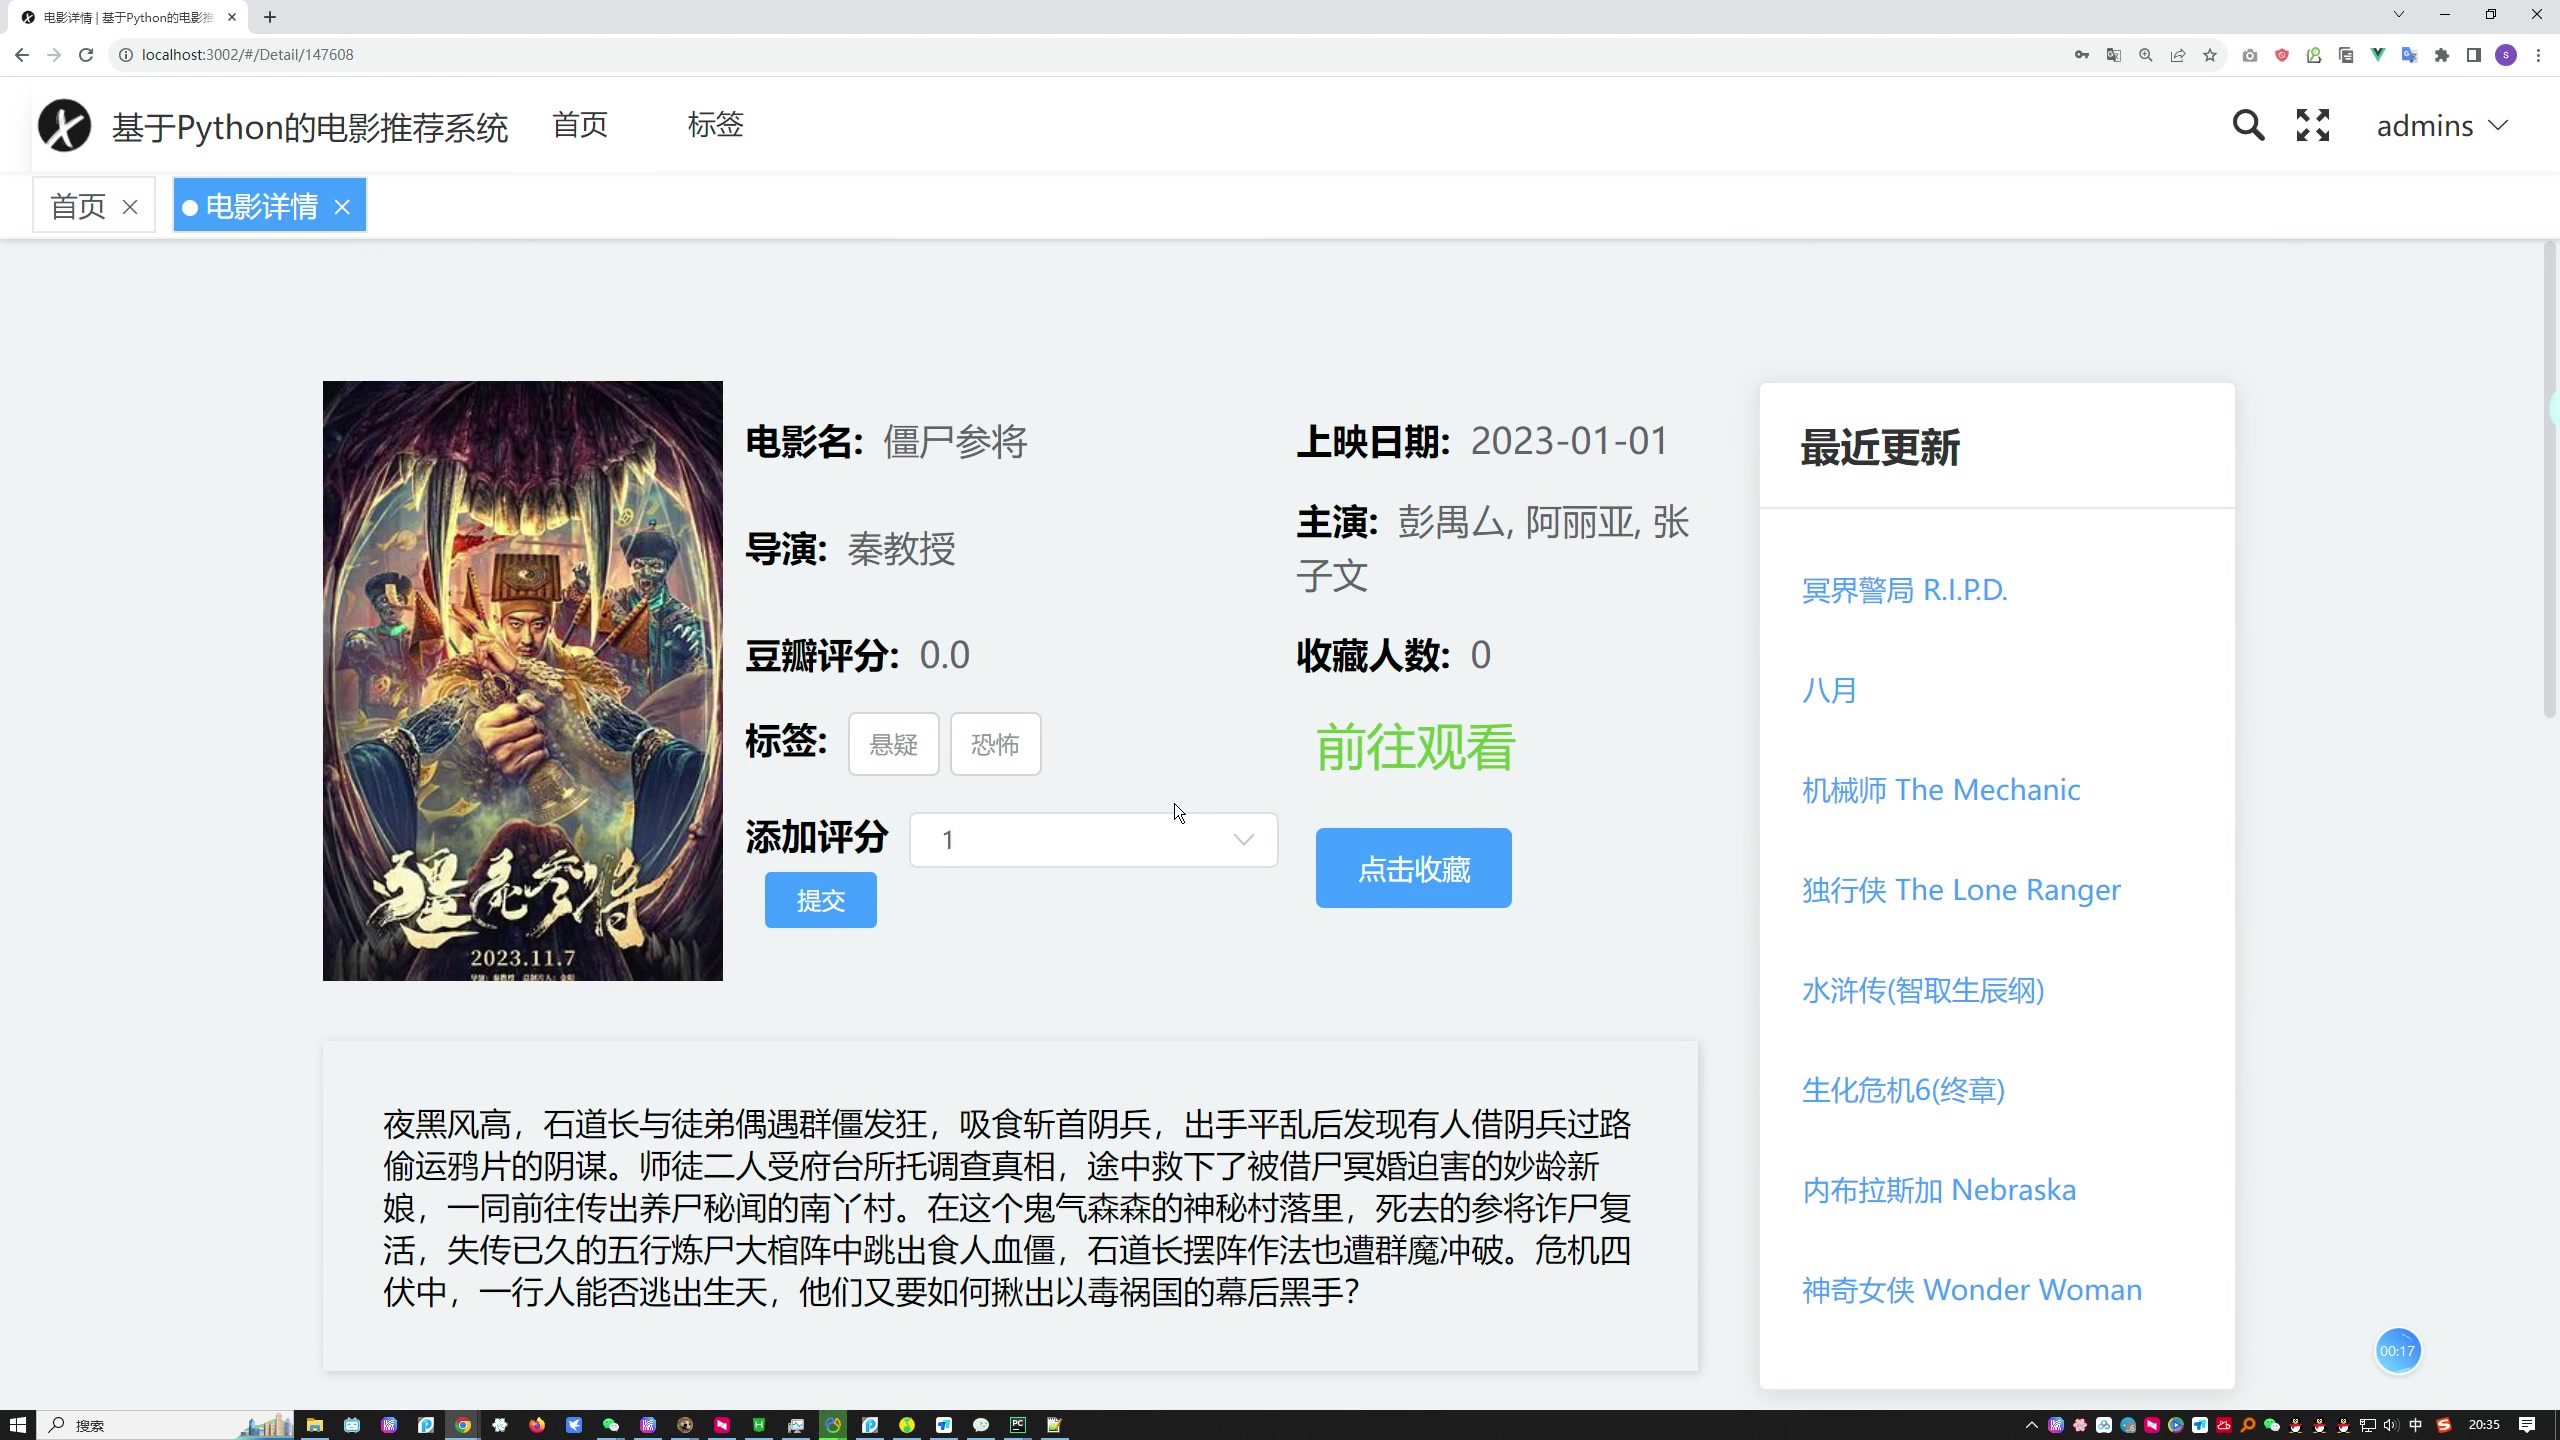The width and height of the screenshot is (2560, 1440).
Task: Go to 首页 in the top navigation
Action: click(580, 125)
